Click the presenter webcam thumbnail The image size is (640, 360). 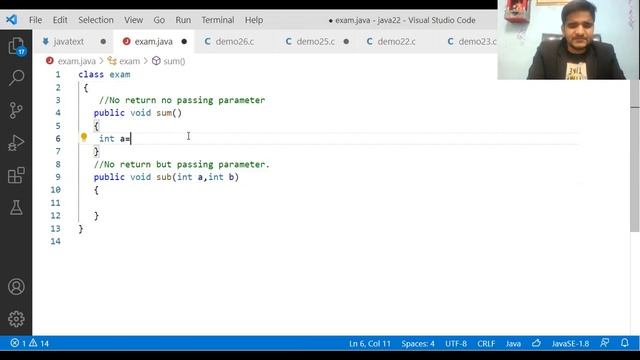coord(568,40)
